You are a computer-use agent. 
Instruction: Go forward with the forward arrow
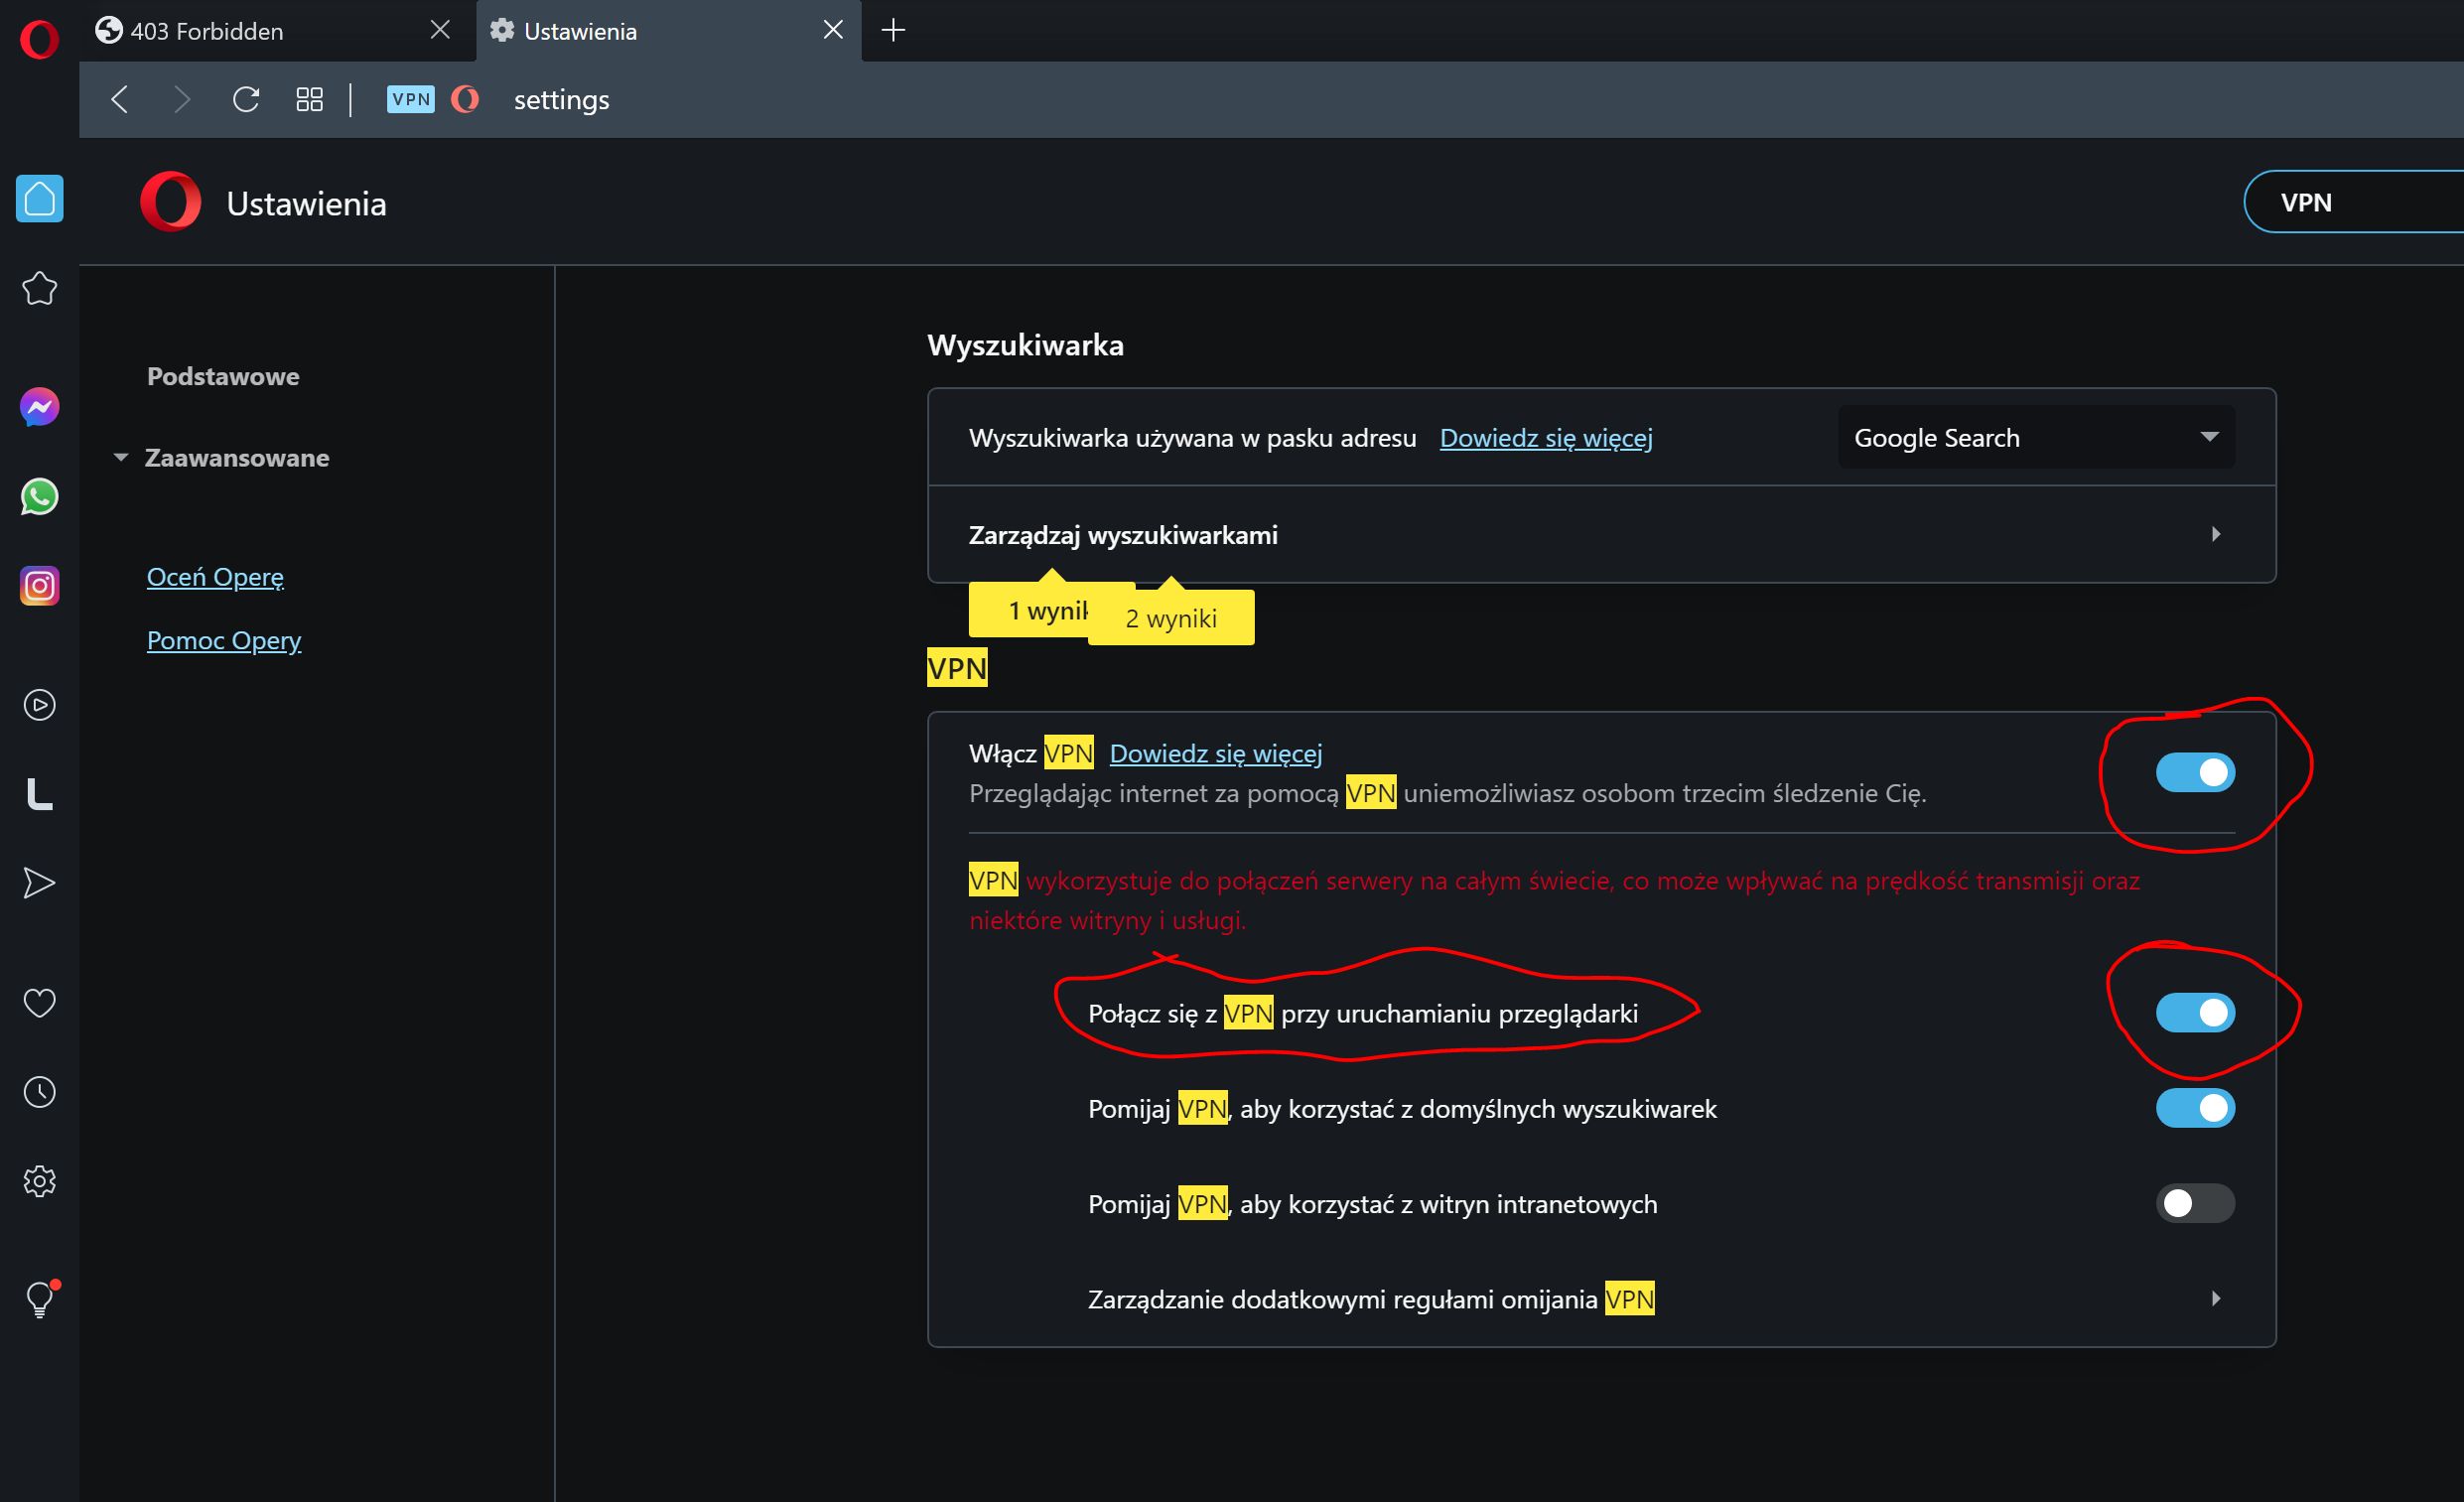coord(181,99)
